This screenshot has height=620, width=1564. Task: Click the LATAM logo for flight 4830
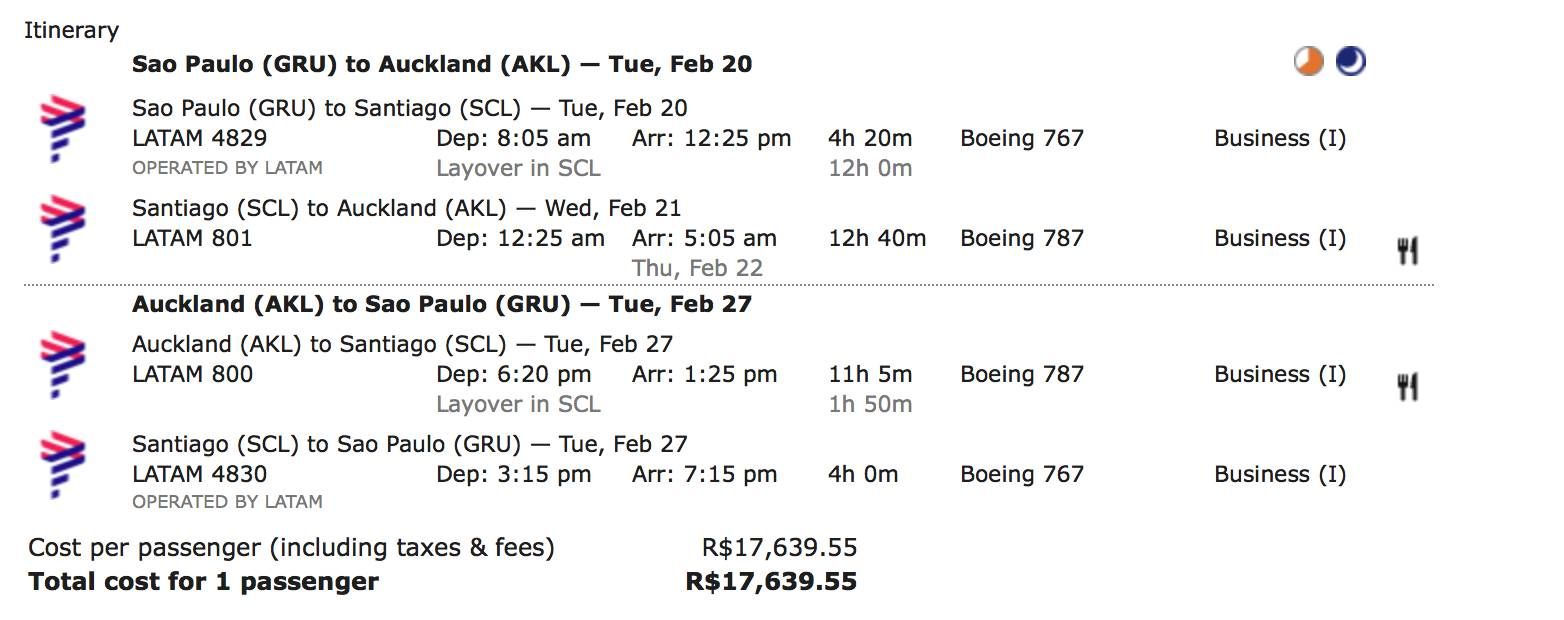coord(62,465)
